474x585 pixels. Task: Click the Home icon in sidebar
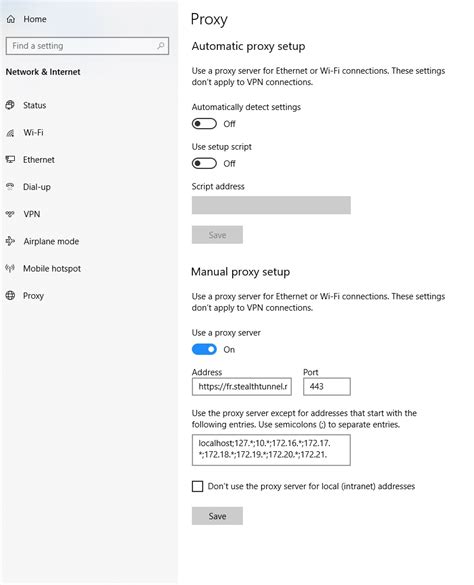click(11, 19)
